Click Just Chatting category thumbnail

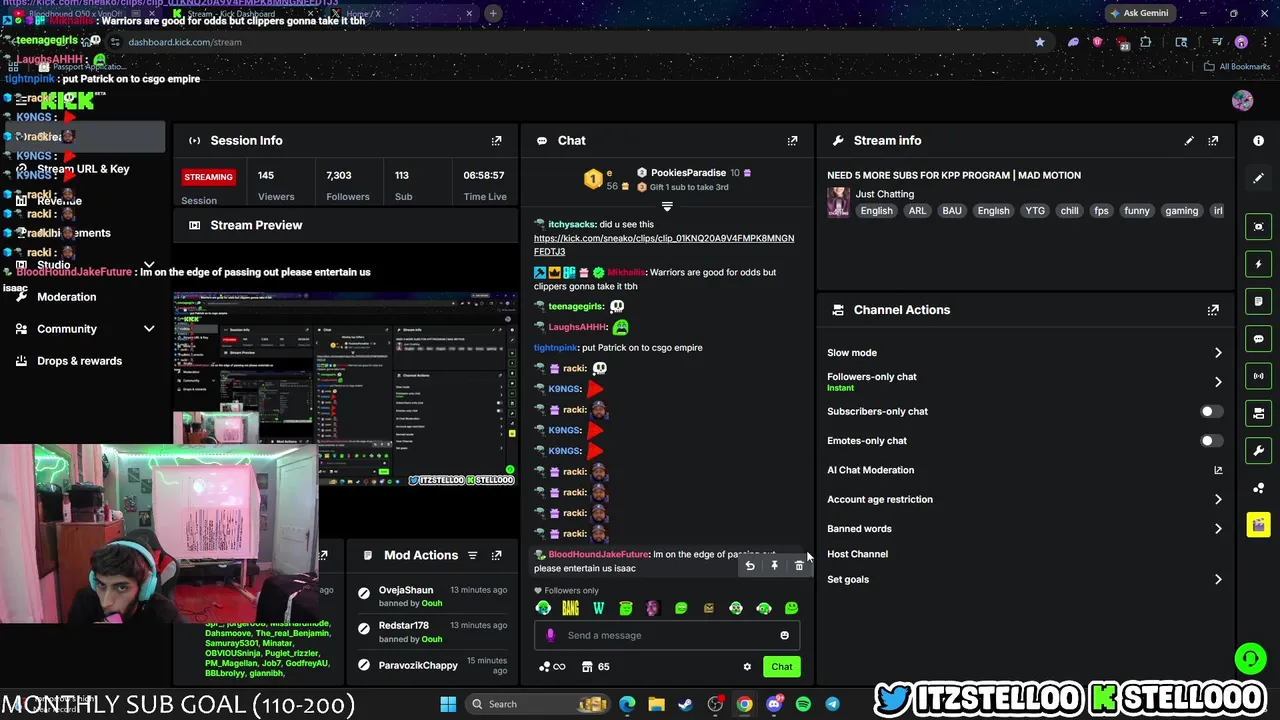point(838,202)
